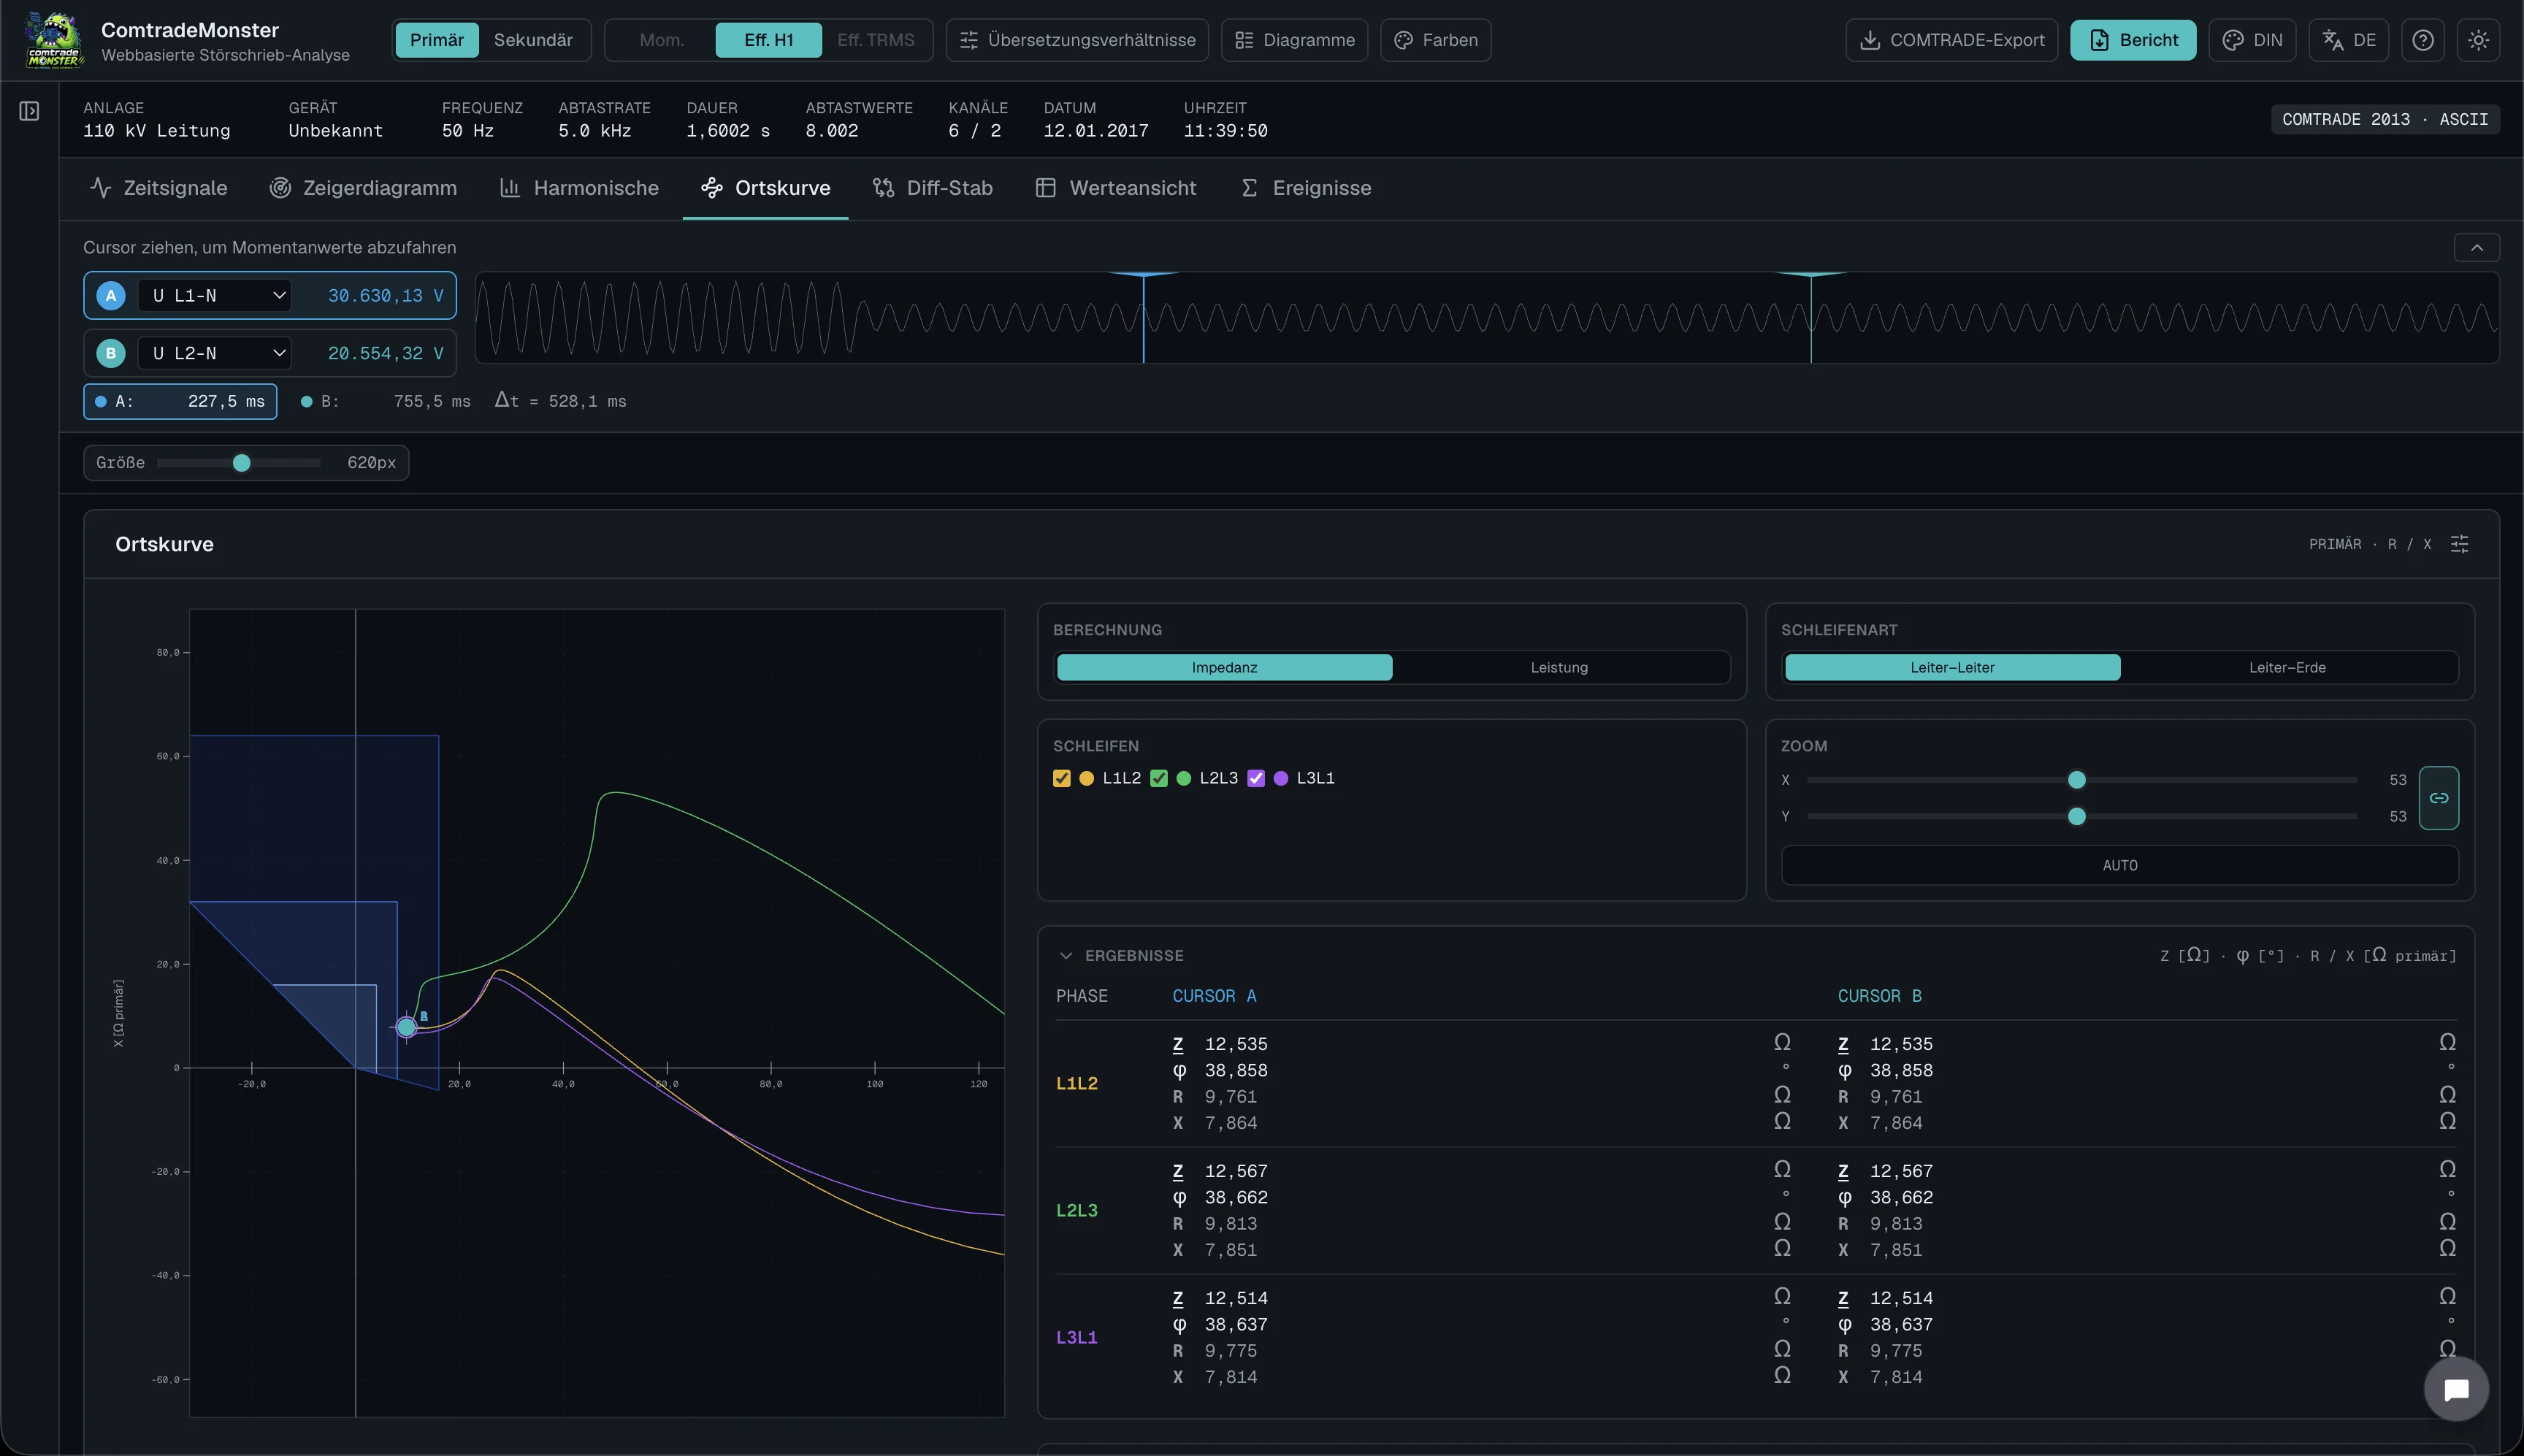Open cursor A channel dropdown U L1-N

coord(215,296)
